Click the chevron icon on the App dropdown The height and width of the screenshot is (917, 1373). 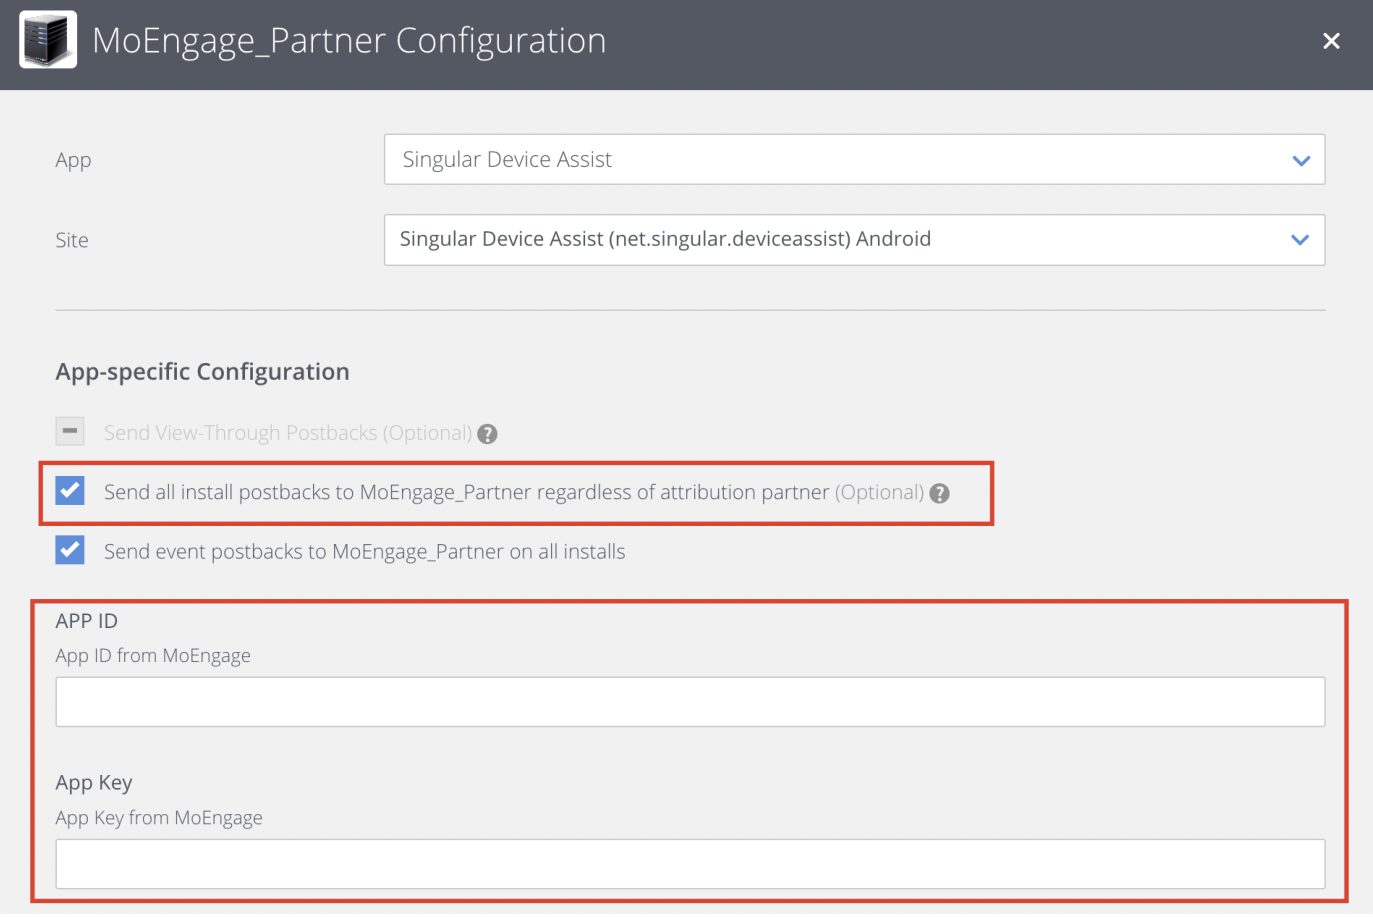pyautogui.click(x=1300, y=159)
